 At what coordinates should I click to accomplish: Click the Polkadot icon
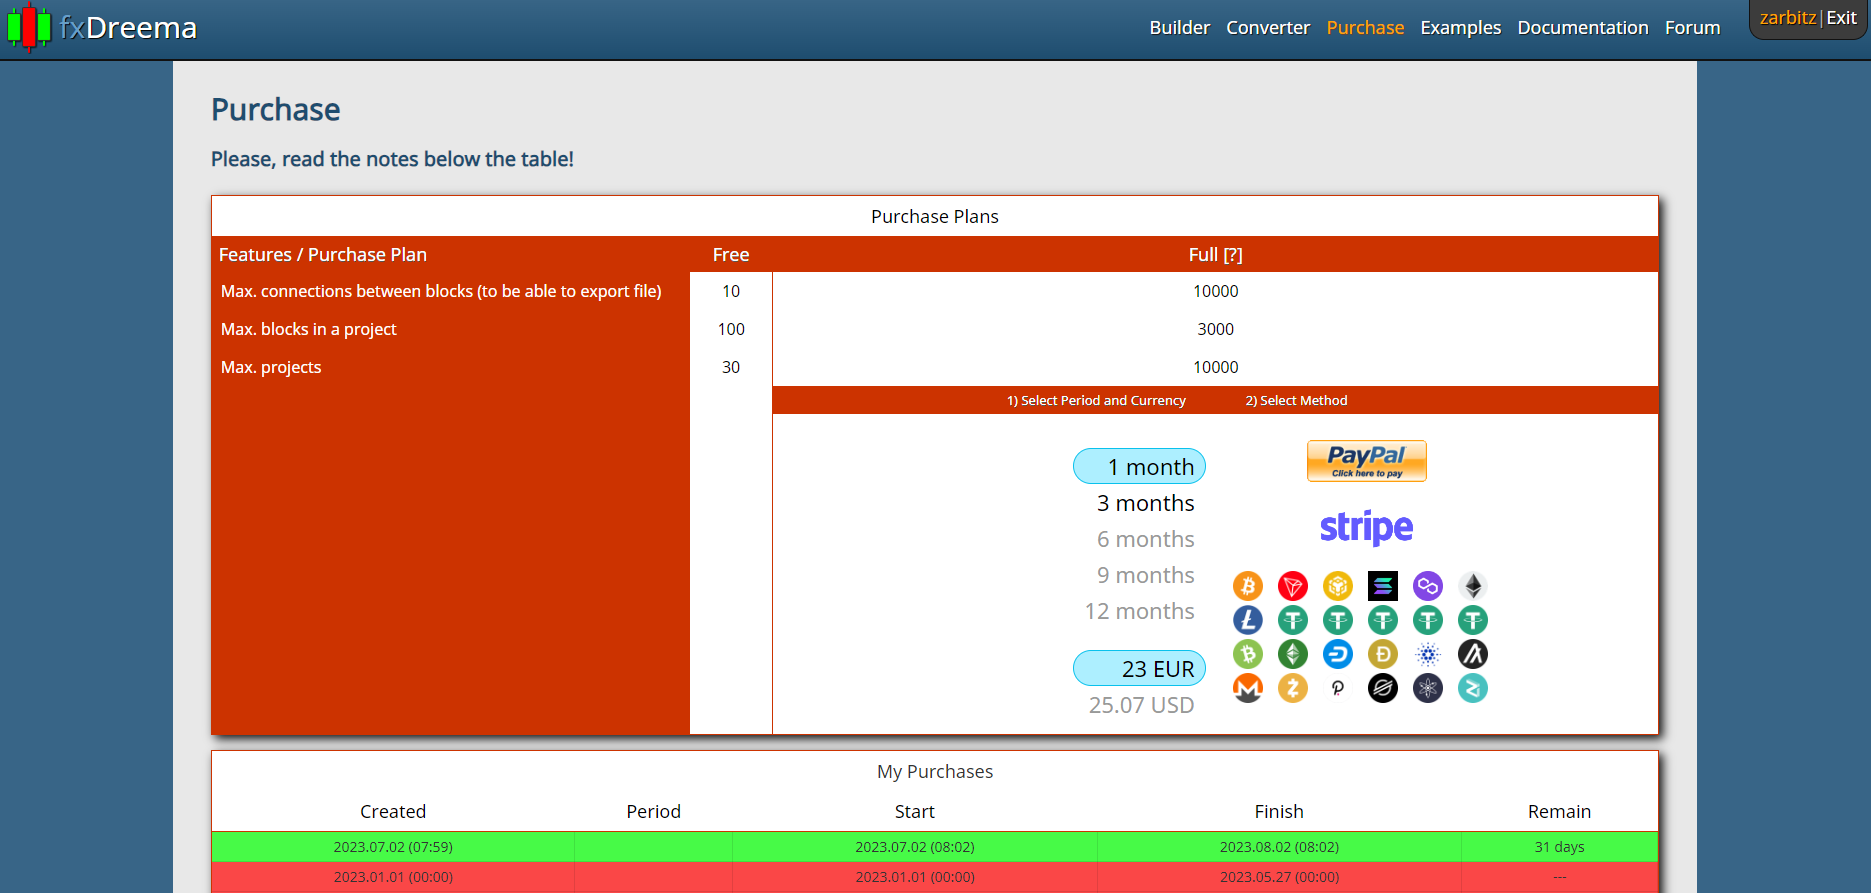pyautogui.click(x=1338, y=688)
